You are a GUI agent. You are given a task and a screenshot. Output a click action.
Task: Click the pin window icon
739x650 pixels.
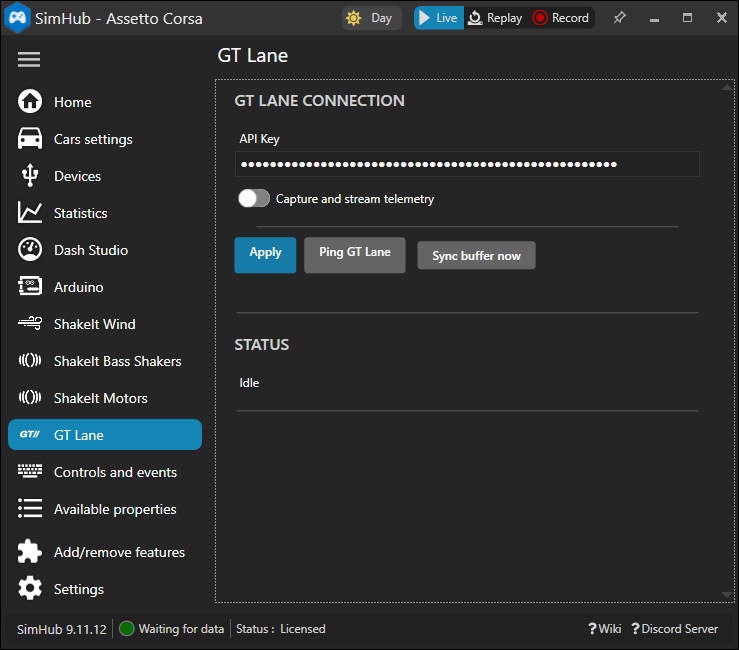point(619,18)
